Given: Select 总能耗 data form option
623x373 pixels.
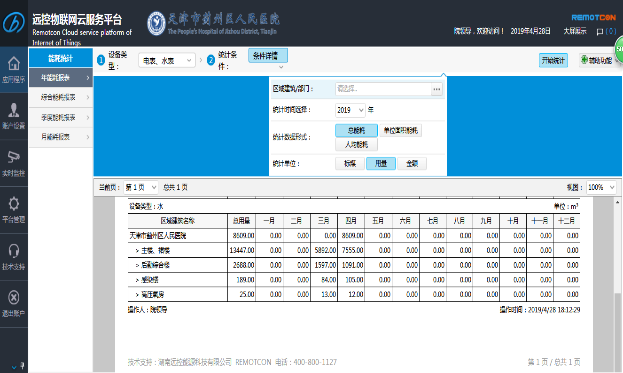Looking at the screenshot, I should tap(356, 130).
